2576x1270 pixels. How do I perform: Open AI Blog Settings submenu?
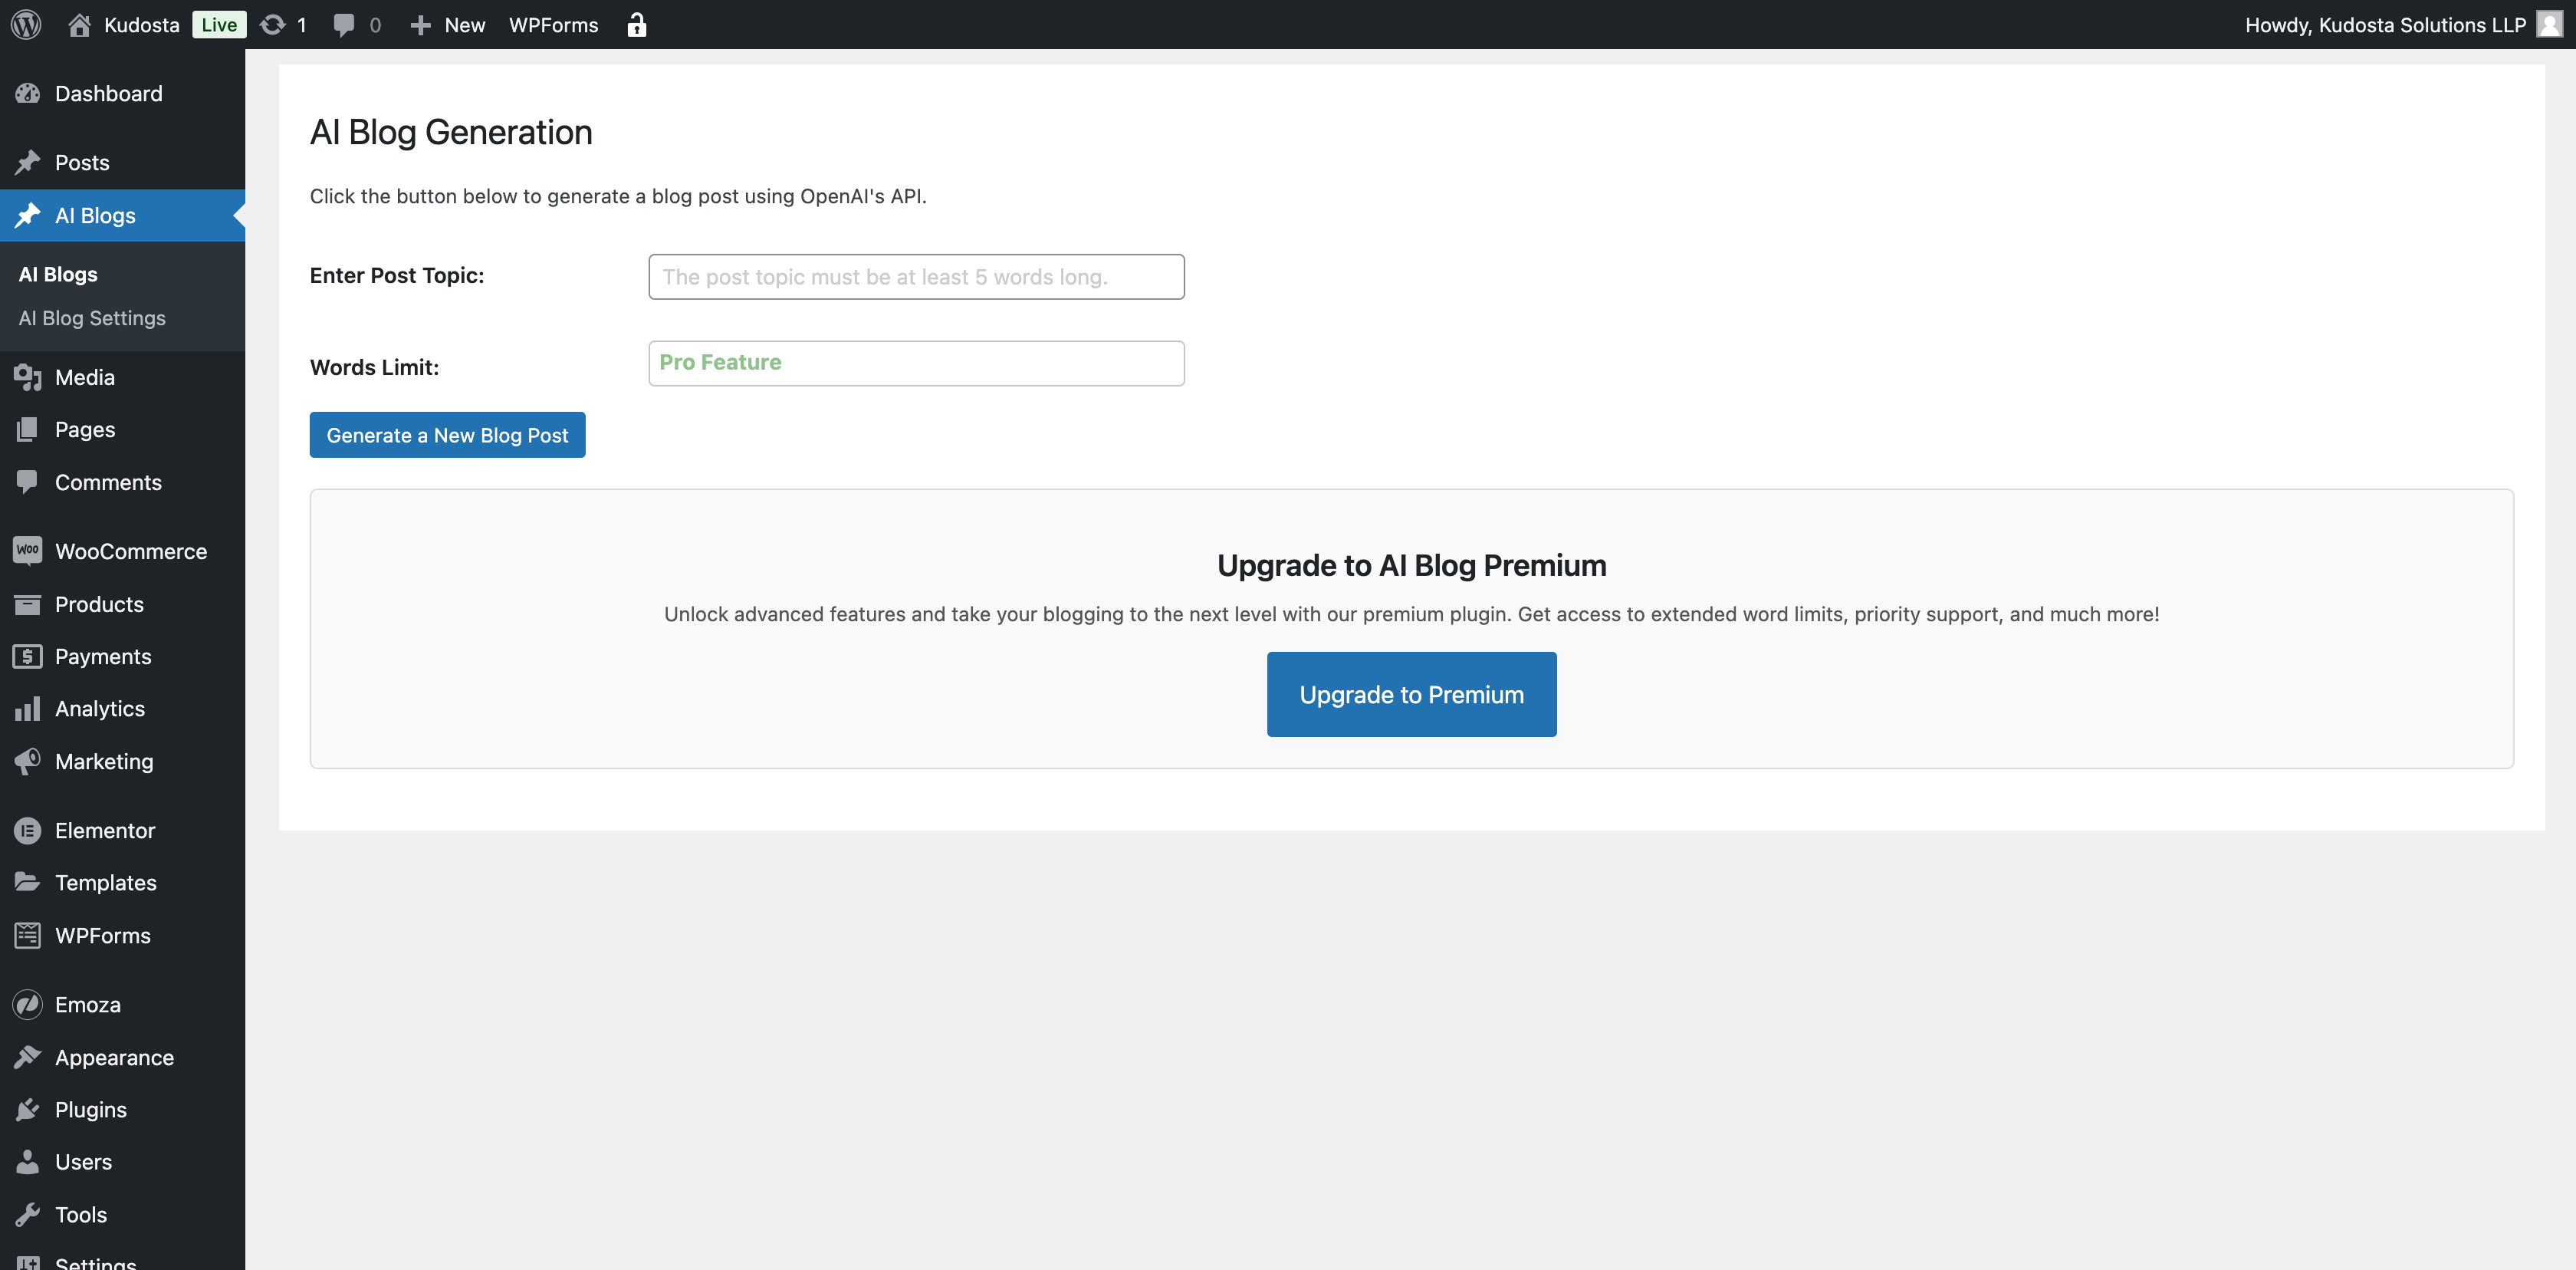(92, 318)
